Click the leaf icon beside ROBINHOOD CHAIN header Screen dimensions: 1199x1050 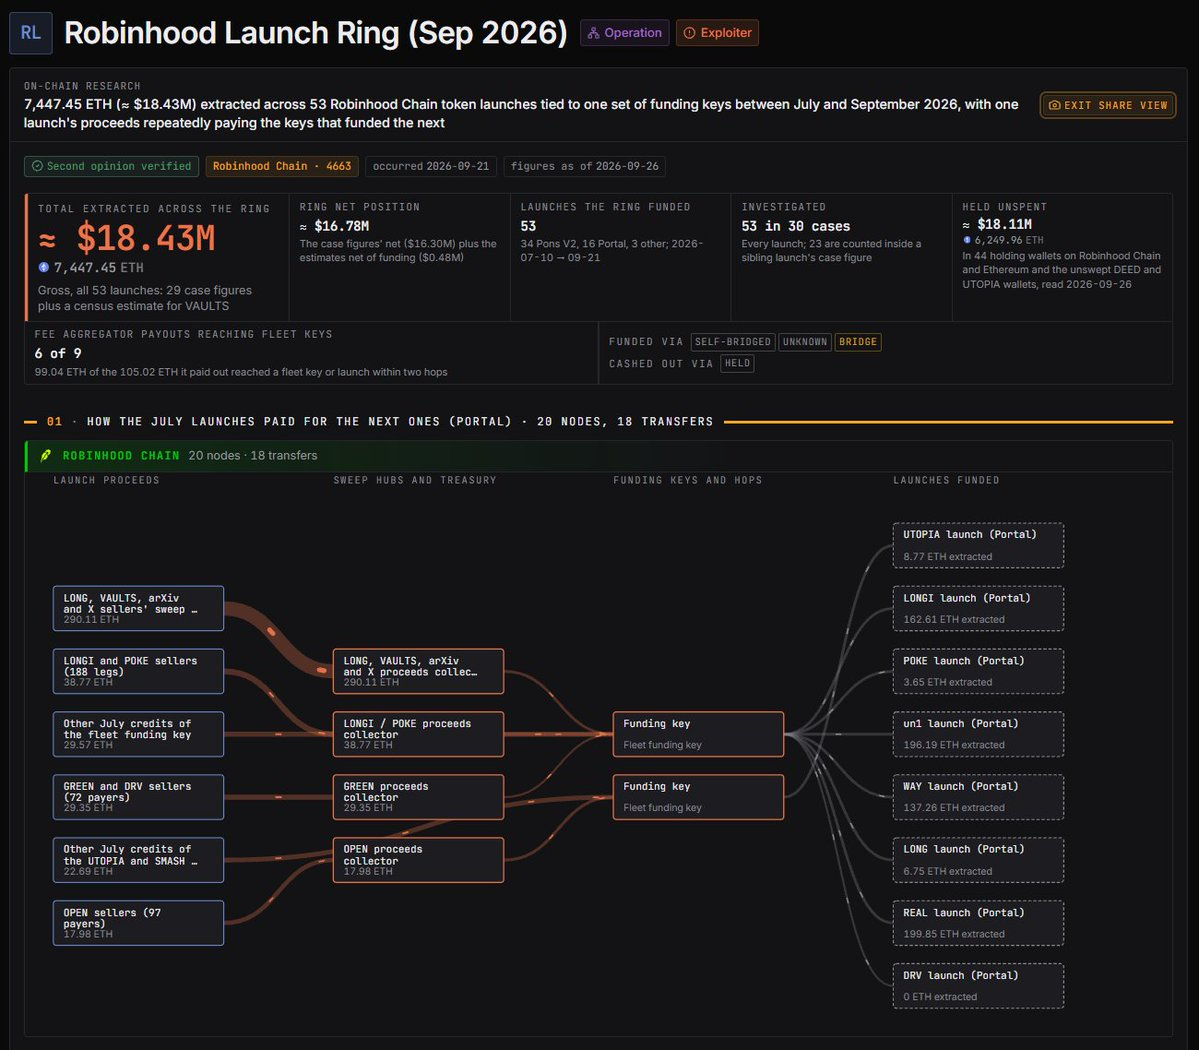click(x=46, y=455)
